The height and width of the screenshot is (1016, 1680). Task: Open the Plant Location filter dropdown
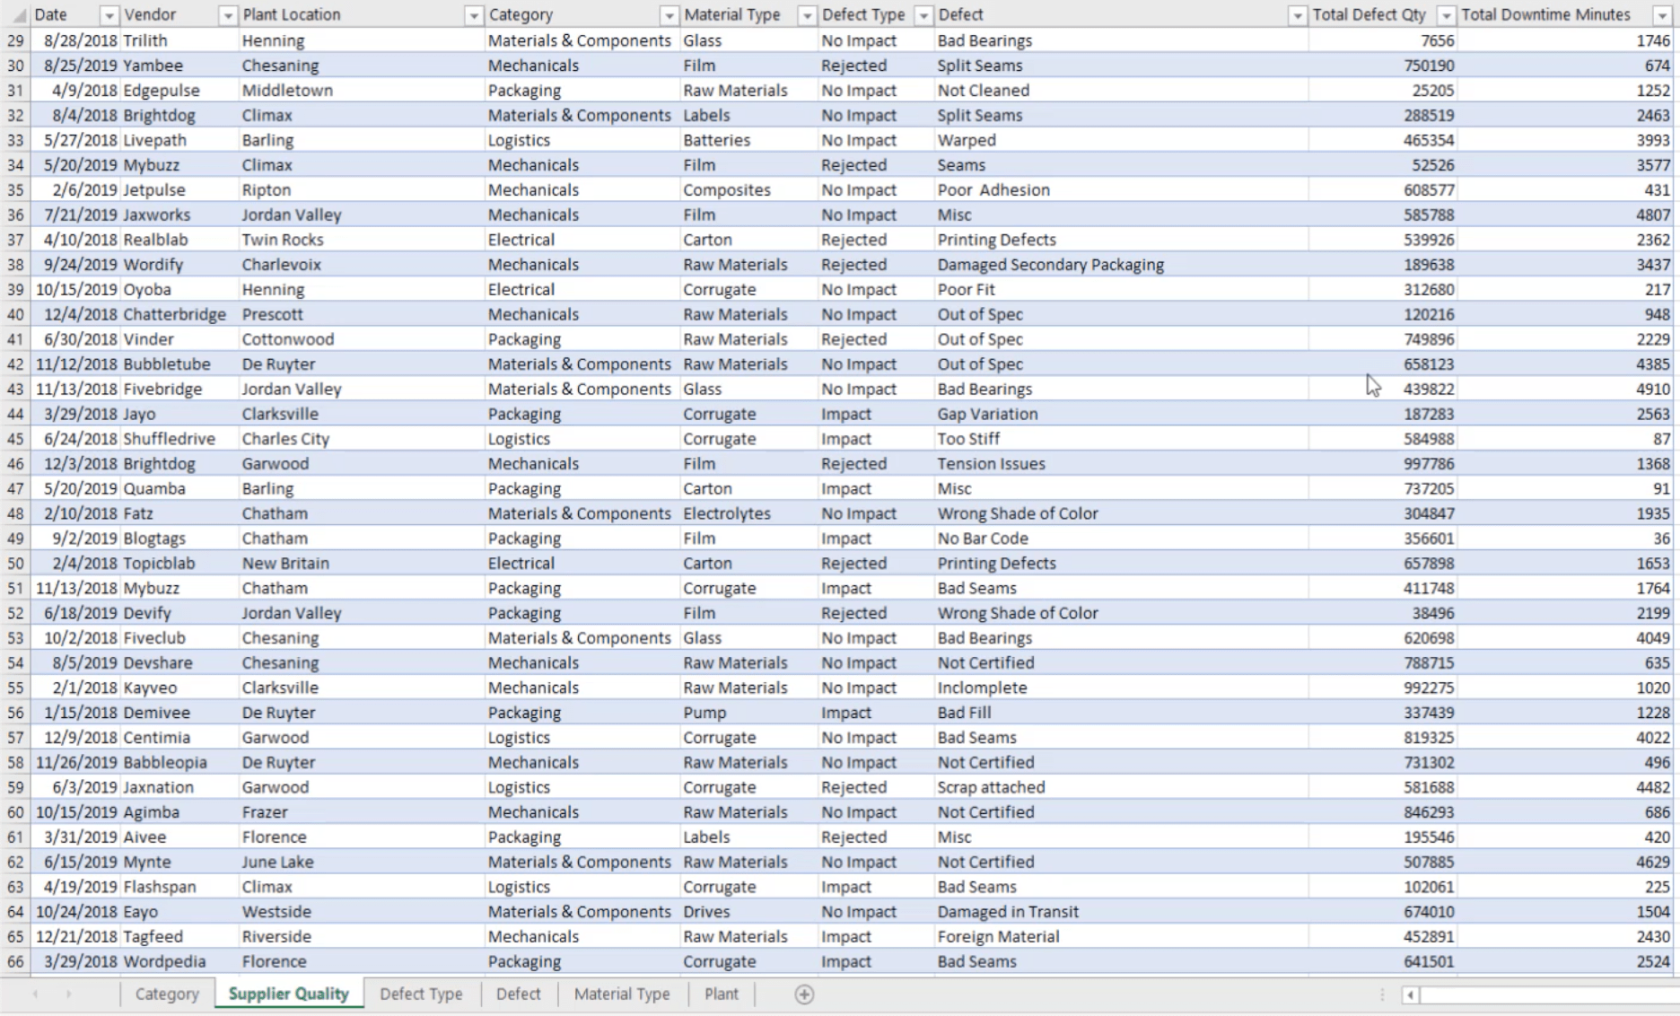click(x=474, y=15)
